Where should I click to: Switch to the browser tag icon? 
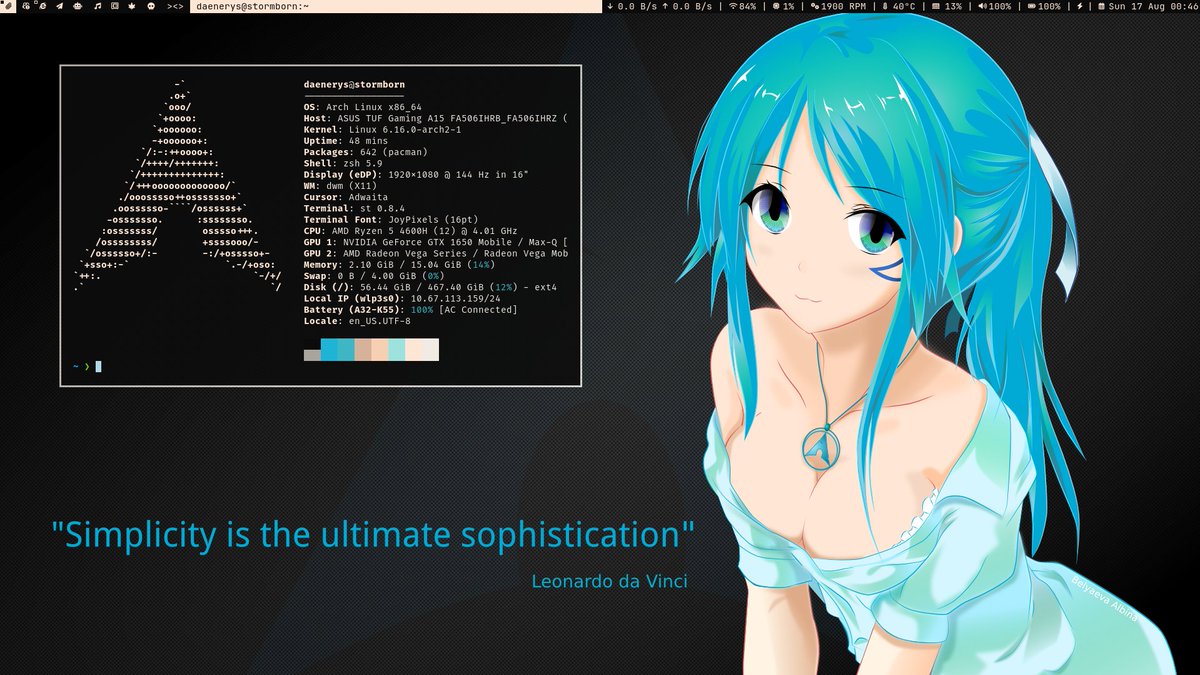(43, 6)
